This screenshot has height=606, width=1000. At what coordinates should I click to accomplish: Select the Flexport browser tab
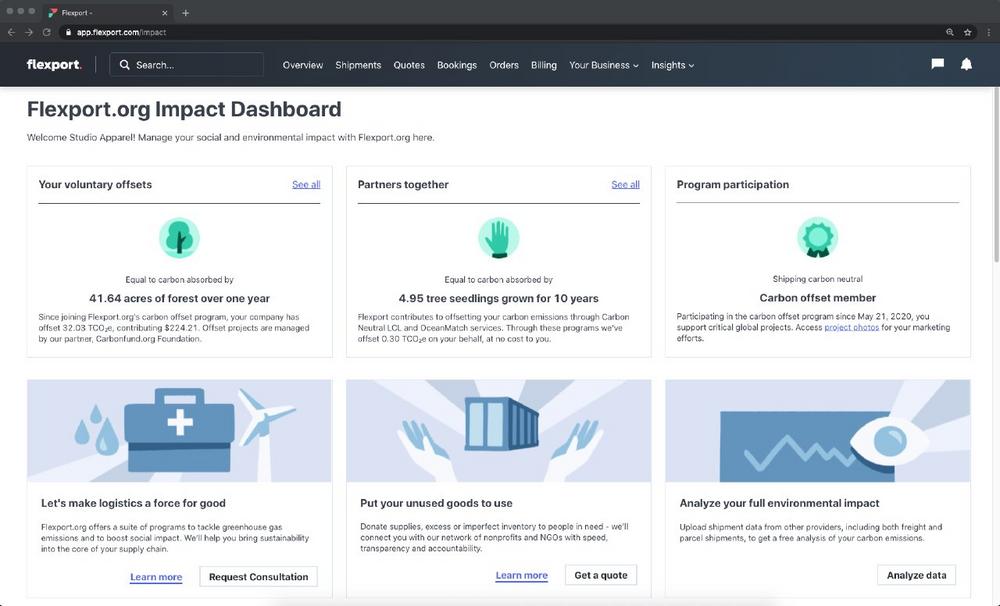108,13
